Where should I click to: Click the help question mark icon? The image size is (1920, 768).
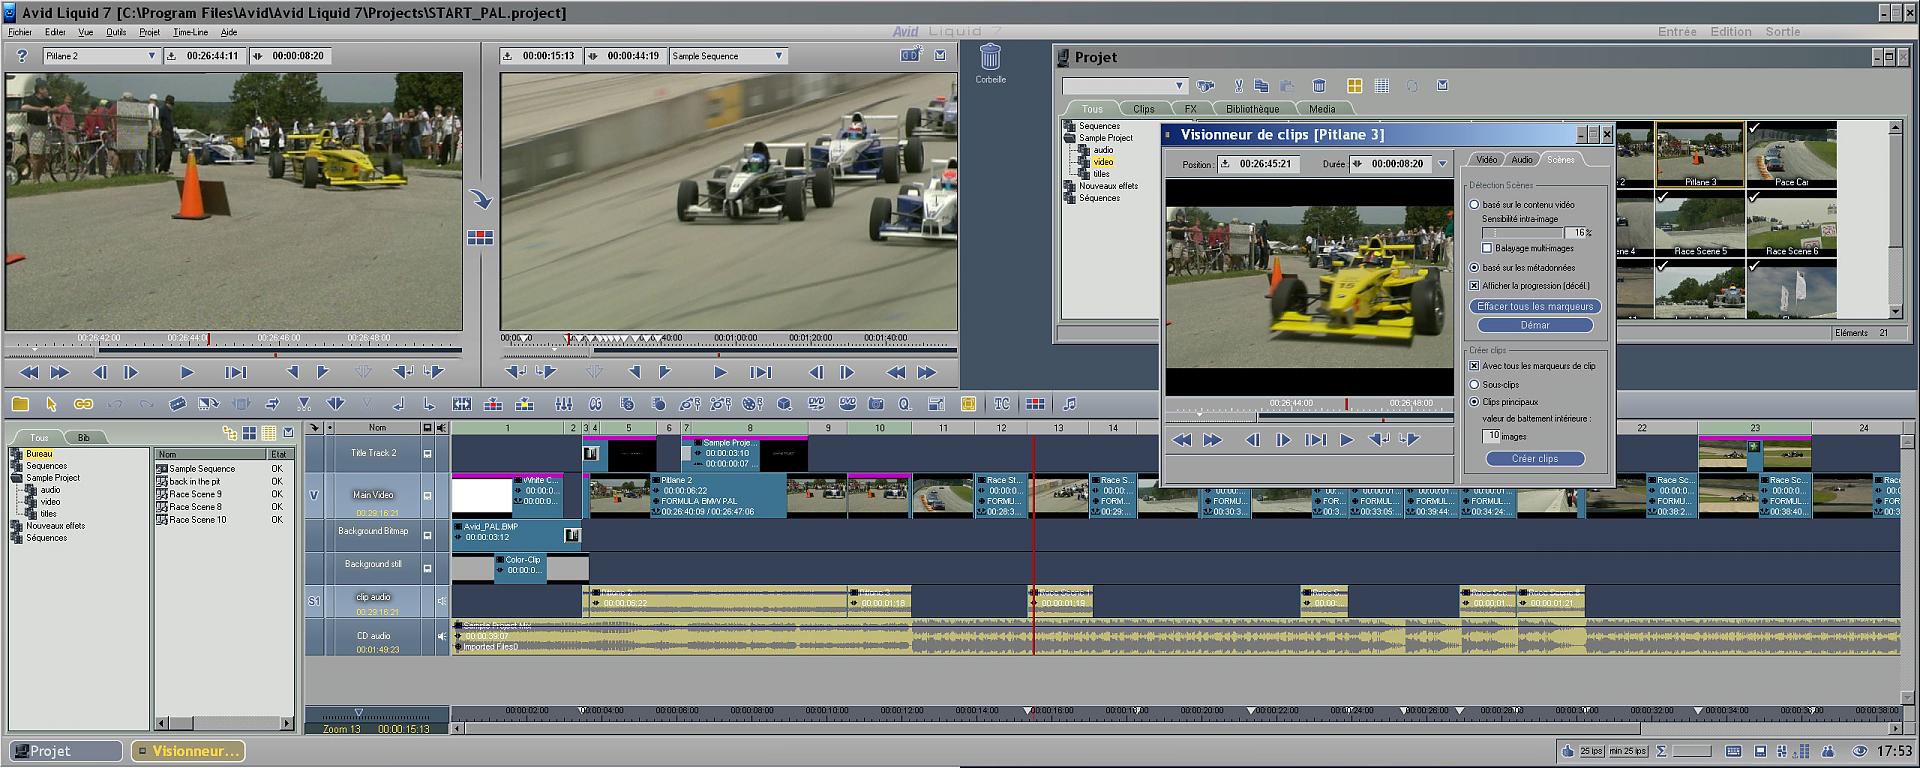[21, 56]
